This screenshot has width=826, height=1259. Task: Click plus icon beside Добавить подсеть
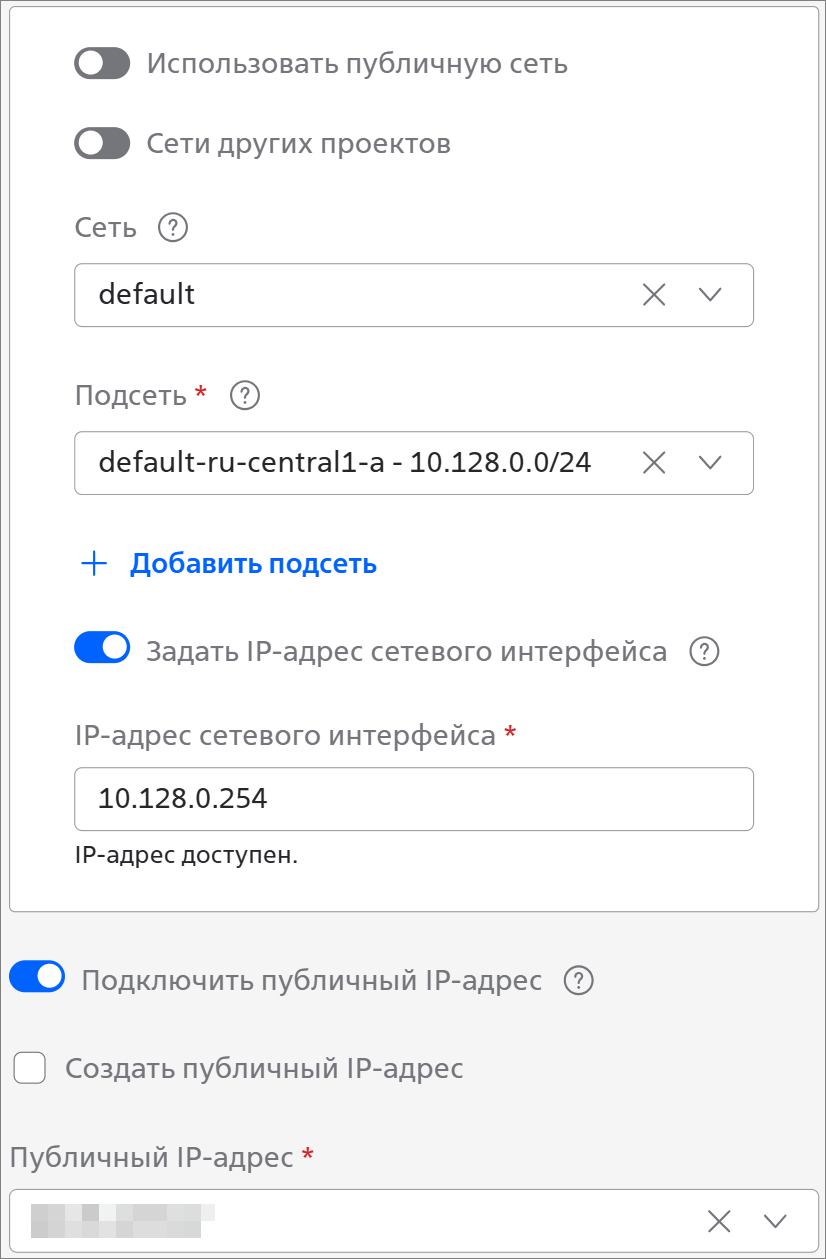[x=94, y=564]
